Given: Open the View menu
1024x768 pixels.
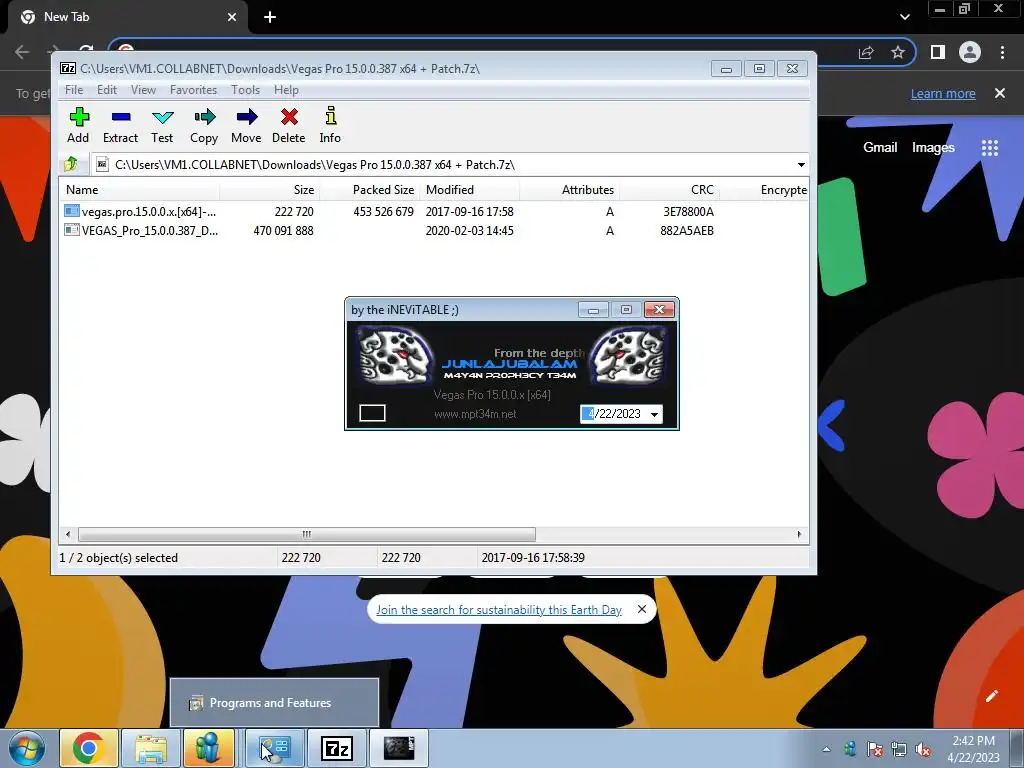Looking at the screenshot, I should click(143, 90).
